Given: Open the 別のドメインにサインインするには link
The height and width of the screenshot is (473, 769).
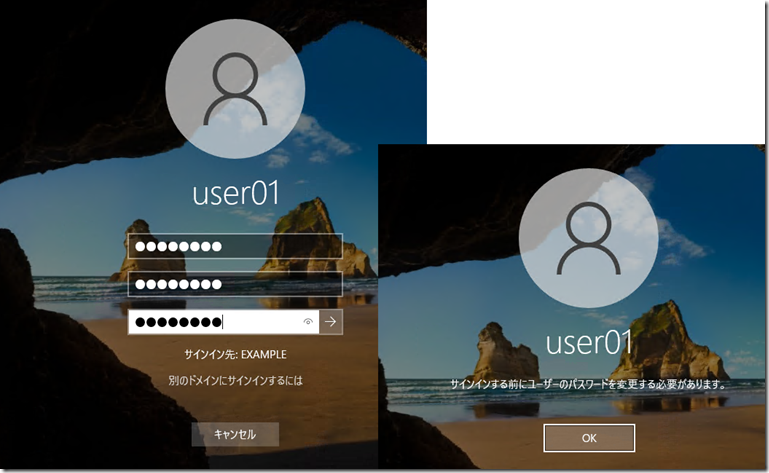Looking at the screenshot, I should 235,381.
